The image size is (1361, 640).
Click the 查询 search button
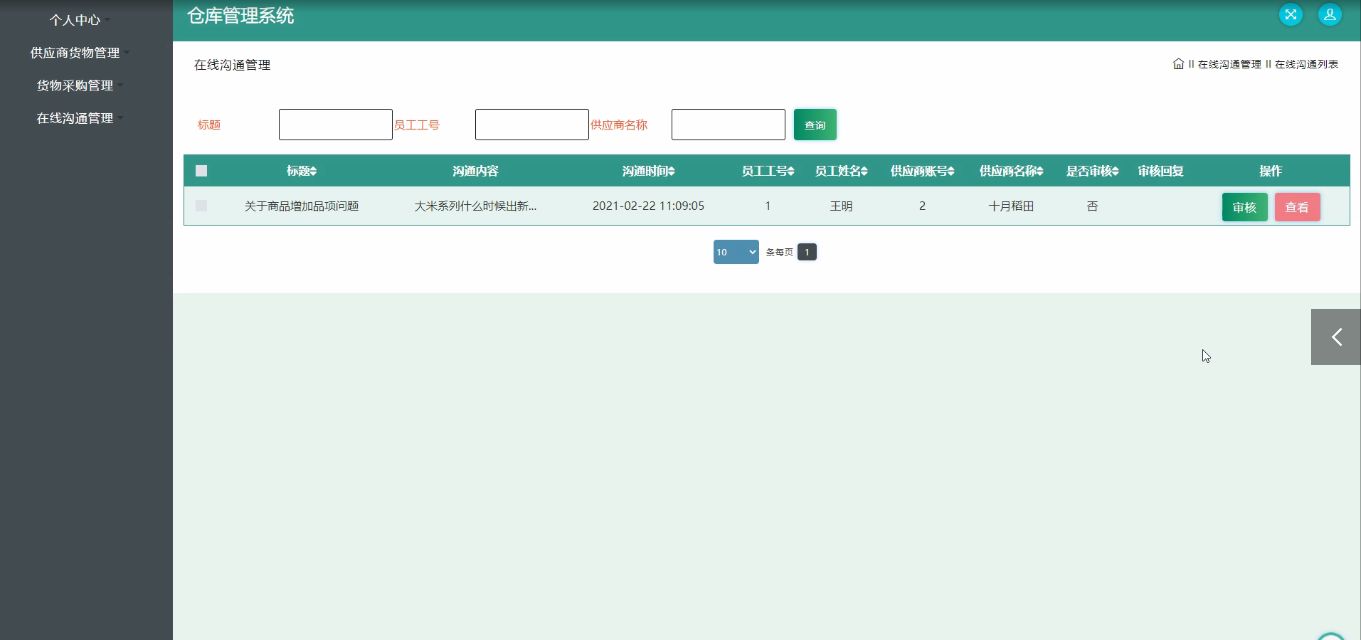[815, 125]
